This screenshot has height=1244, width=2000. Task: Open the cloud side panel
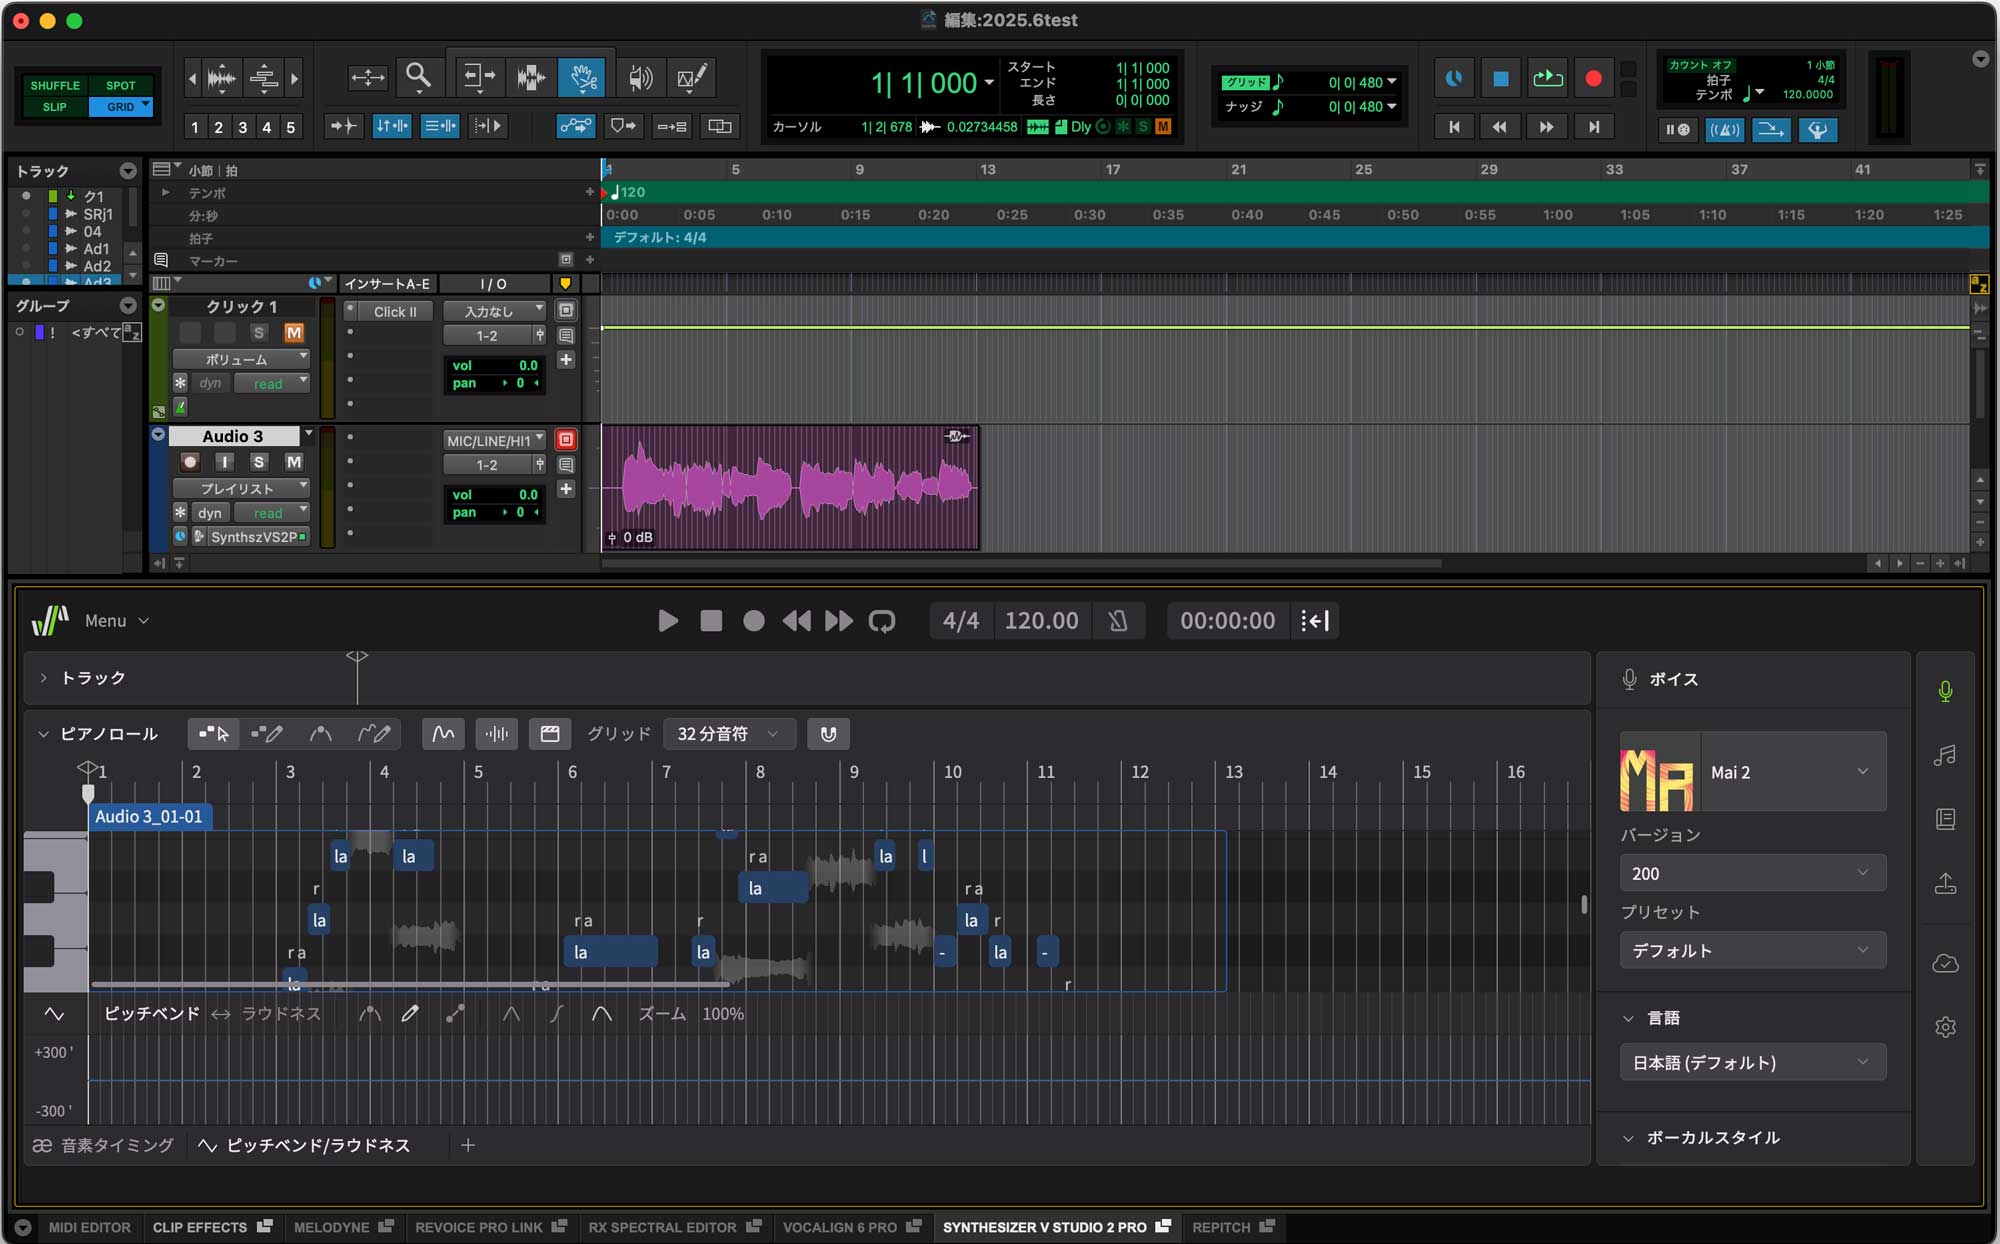click(x=1945, y=963)
